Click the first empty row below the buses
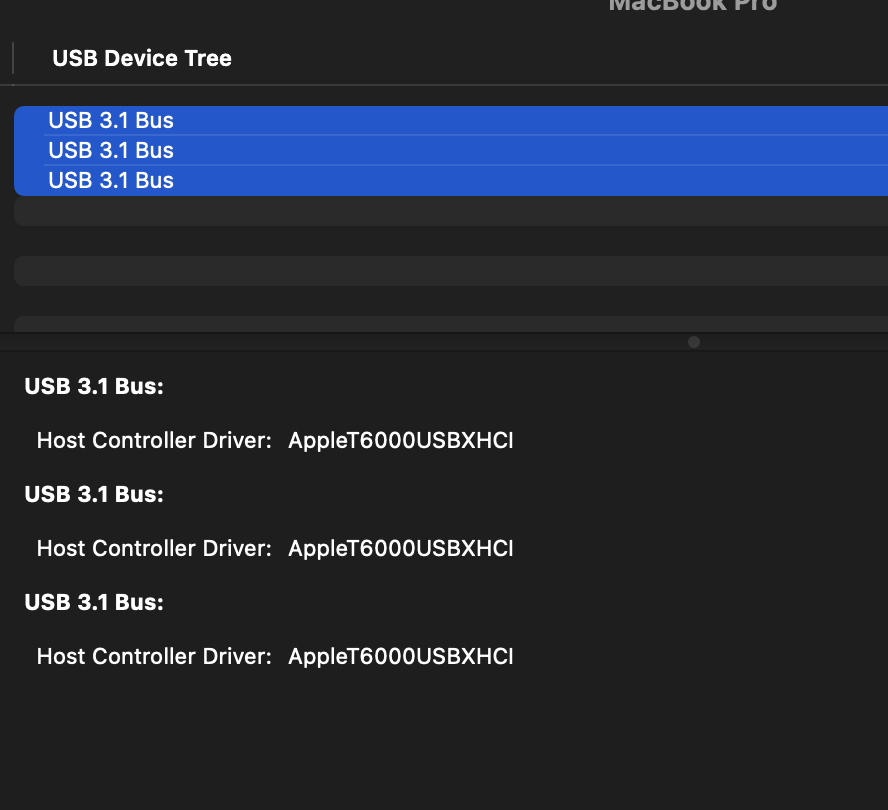 (x=450, y=211)
